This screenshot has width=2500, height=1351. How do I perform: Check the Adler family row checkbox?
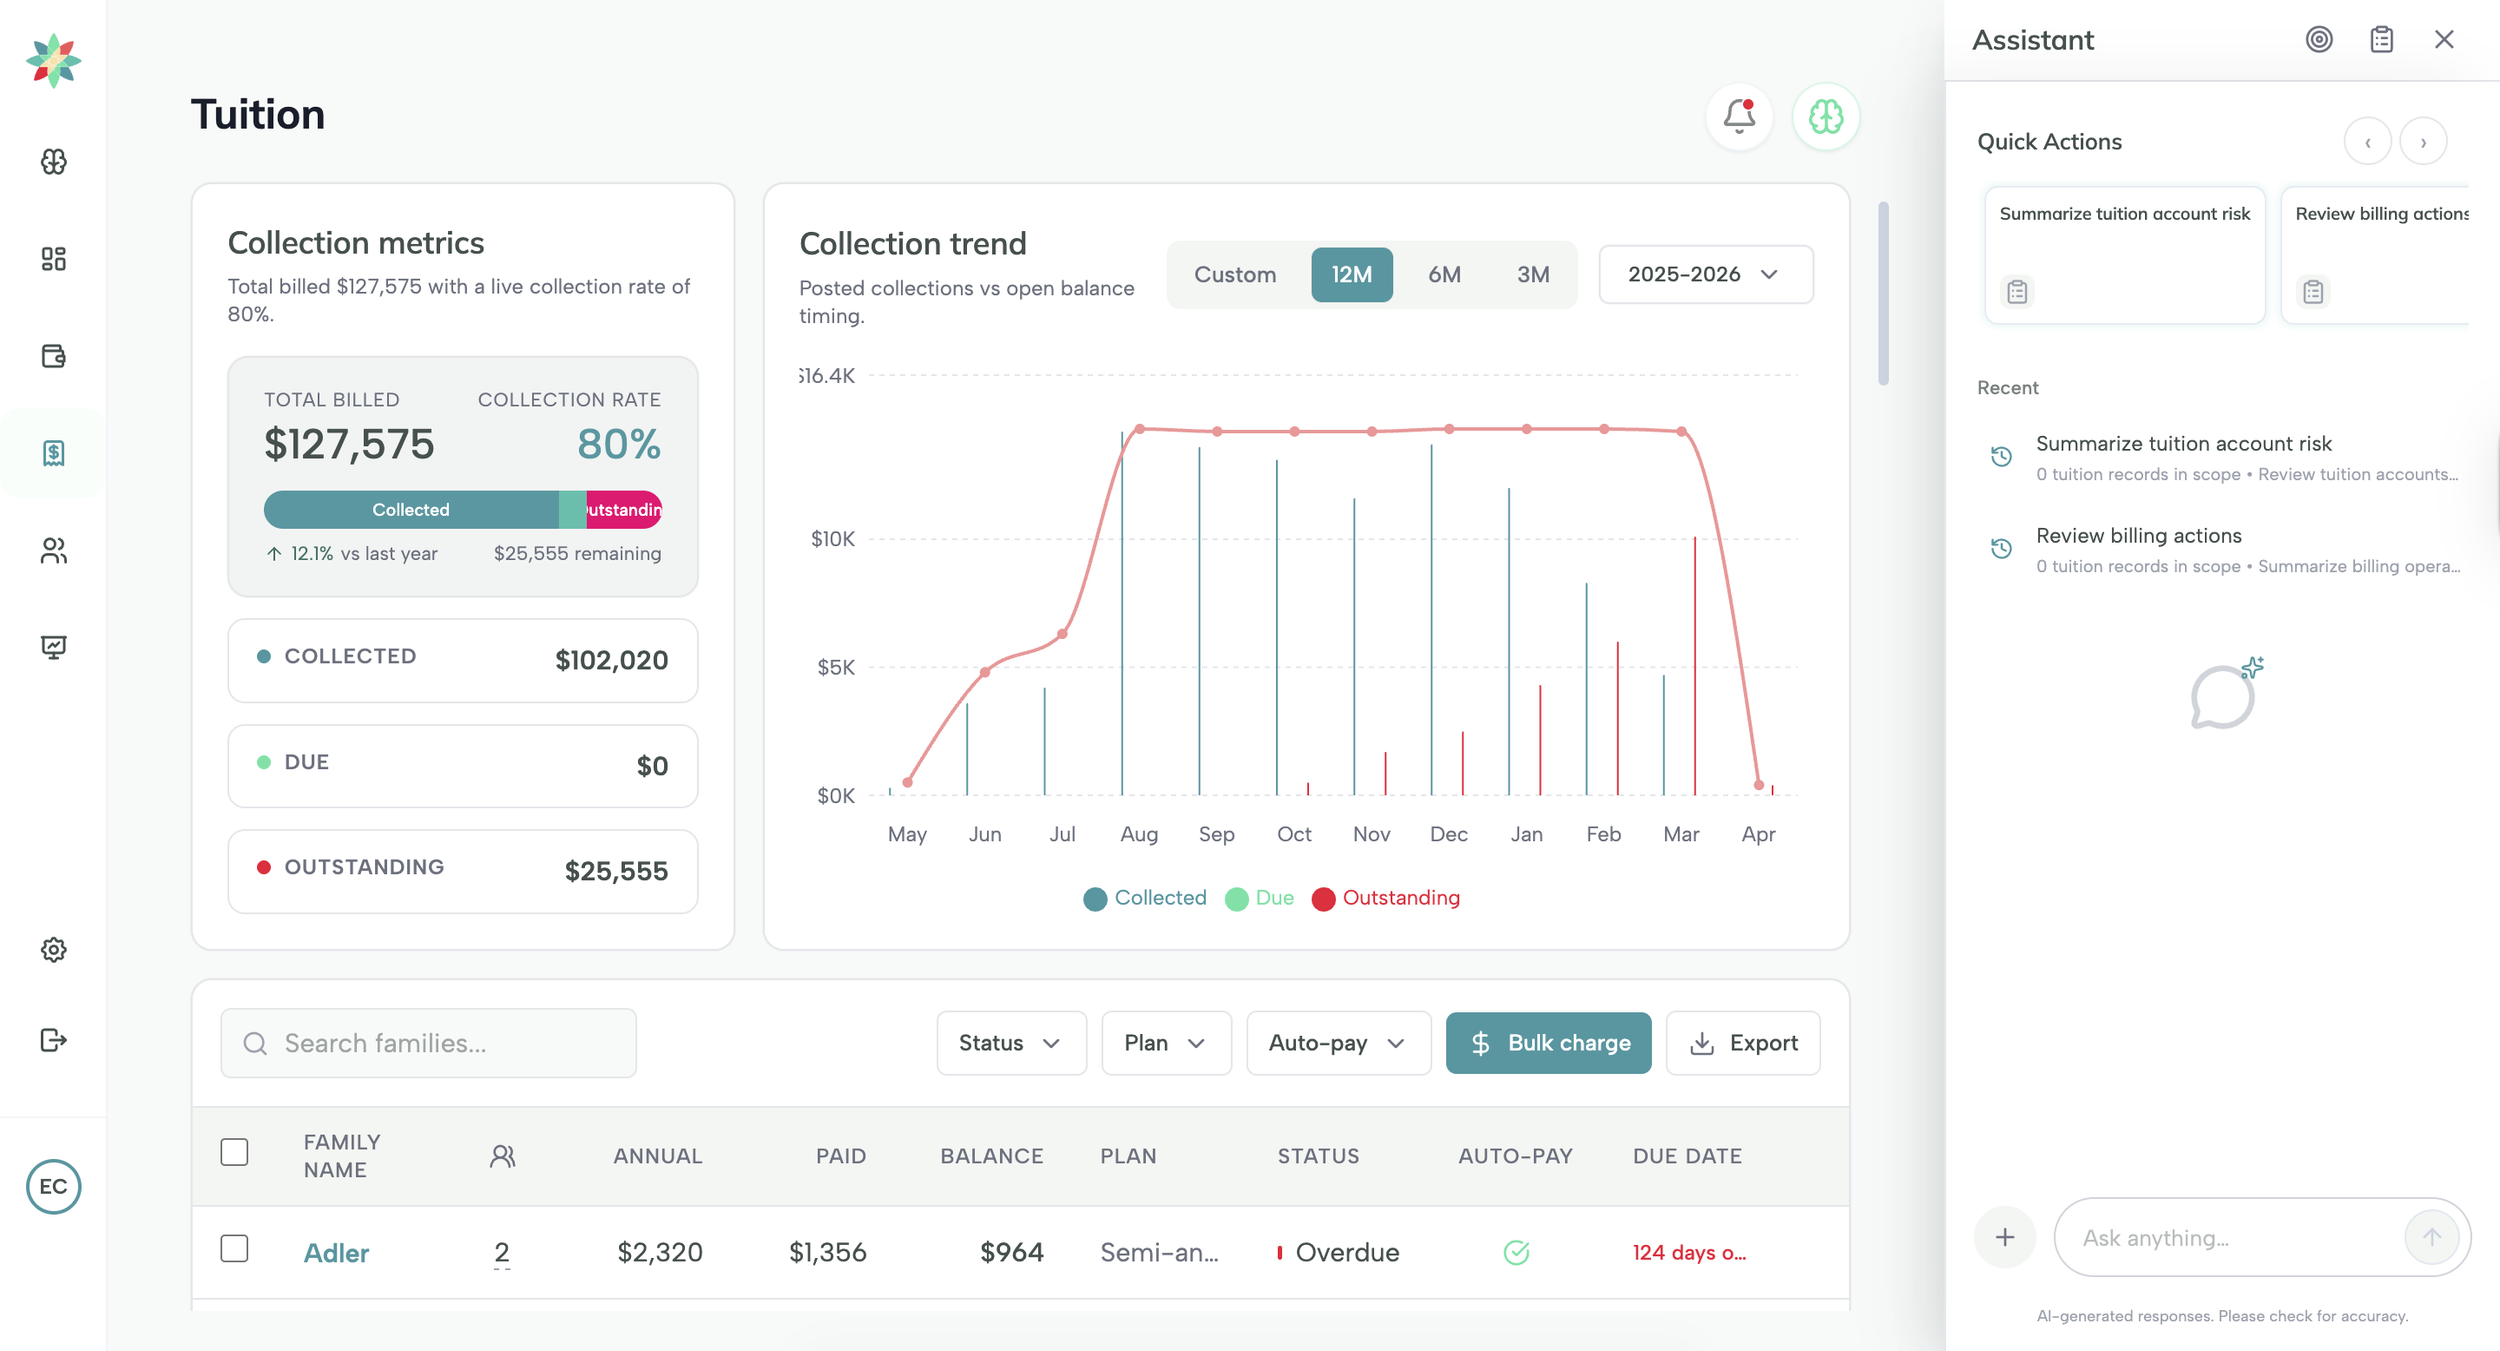(x=234, y=1249)
